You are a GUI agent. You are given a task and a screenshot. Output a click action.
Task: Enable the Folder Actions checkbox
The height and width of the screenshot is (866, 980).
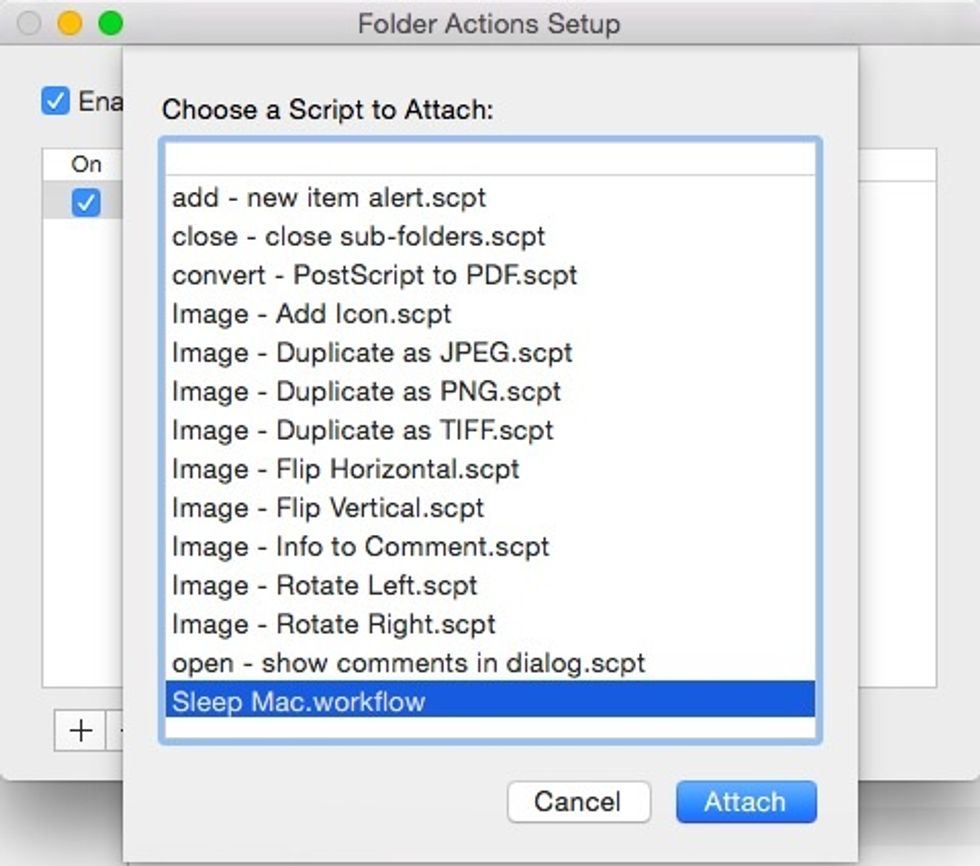56,100
